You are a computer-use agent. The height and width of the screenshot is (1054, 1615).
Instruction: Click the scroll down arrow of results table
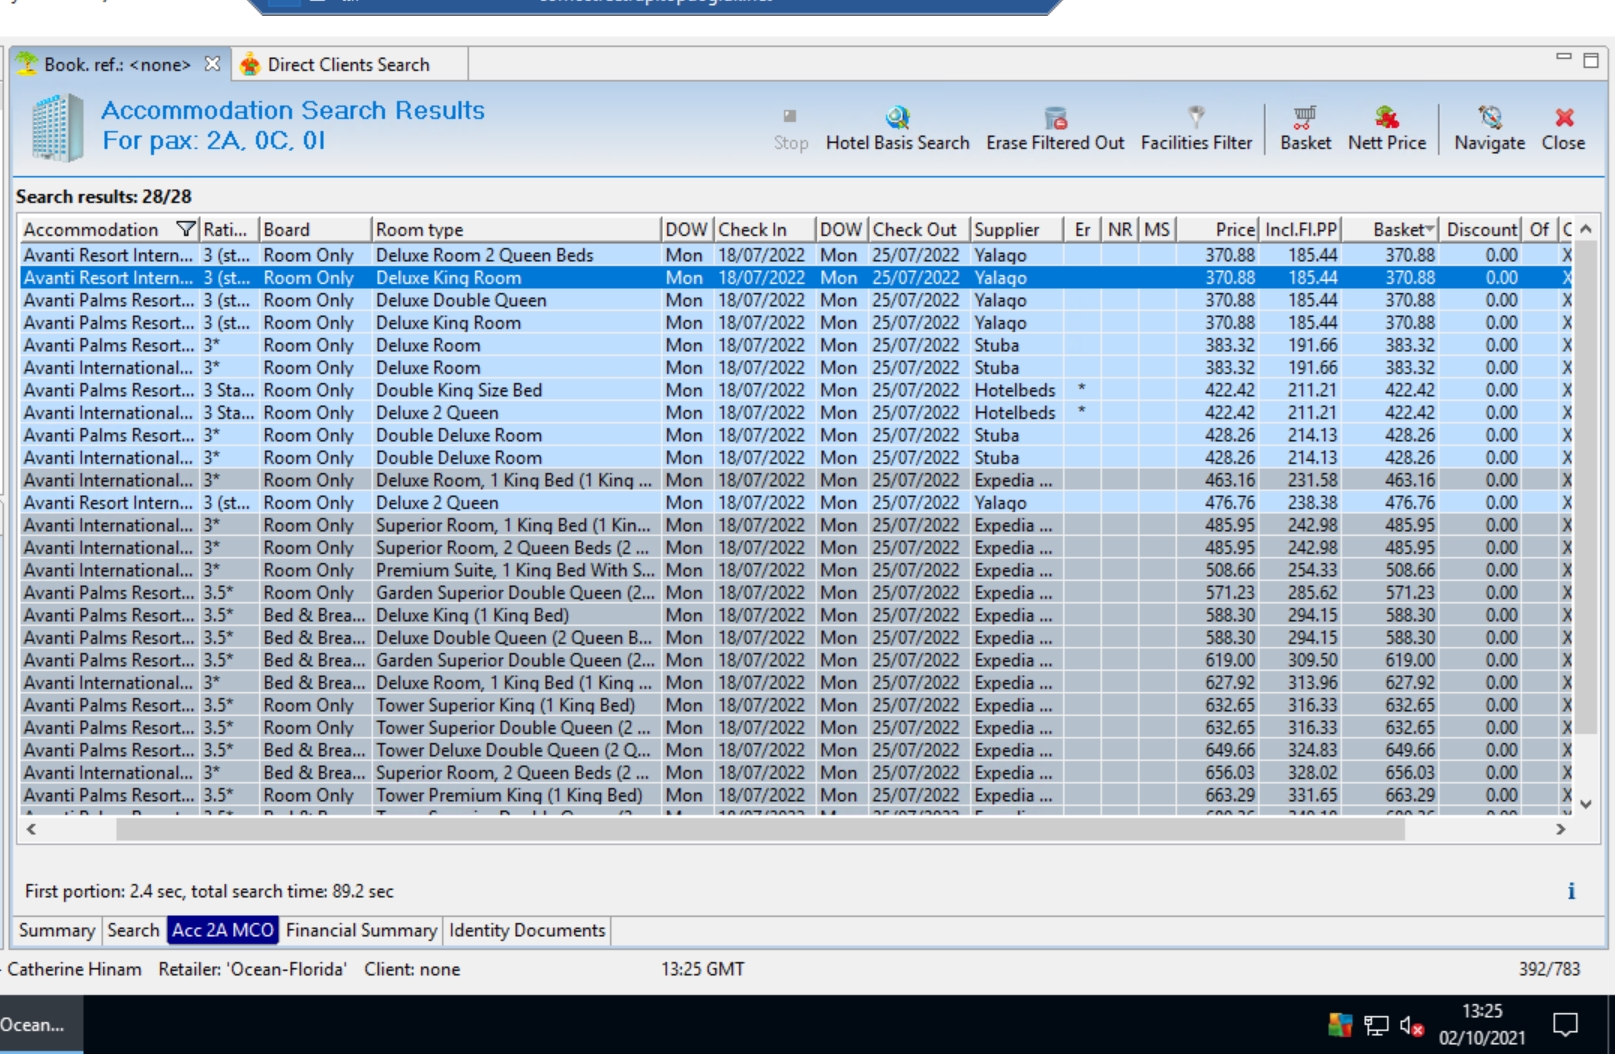pyautogui.click(x=1585, y=804)
